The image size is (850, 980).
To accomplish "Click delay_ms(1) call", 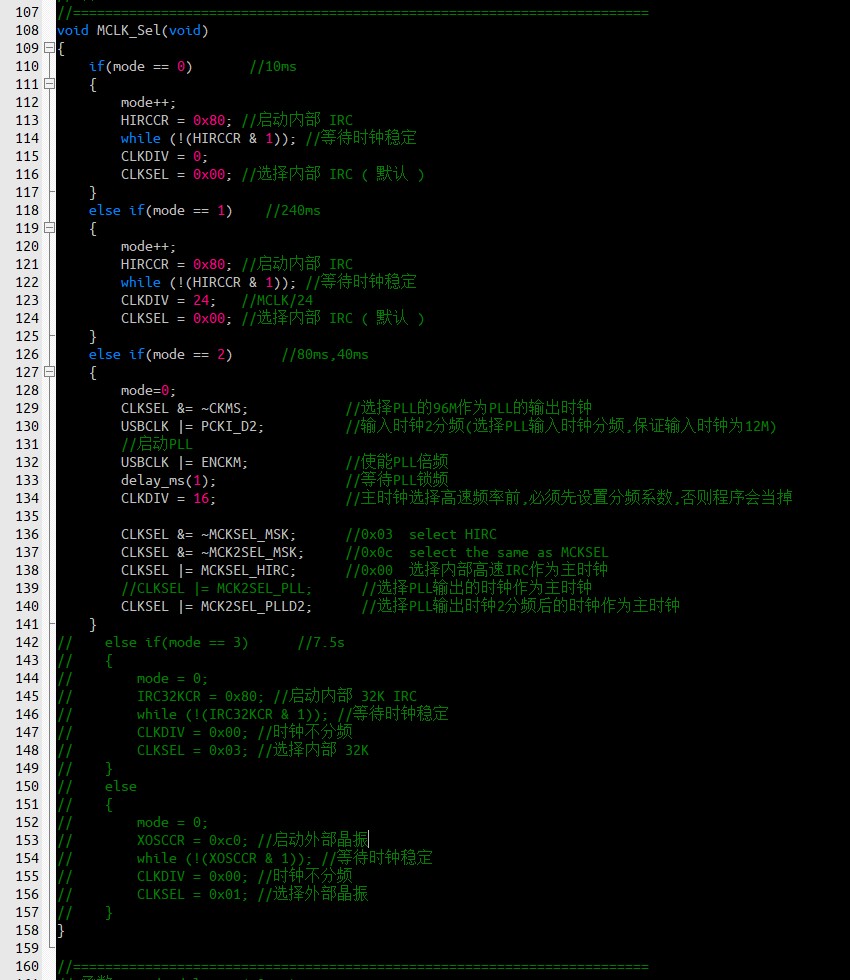I will coord(168,481).
